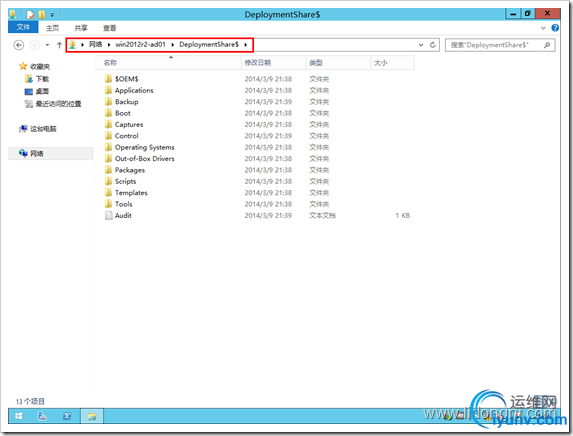Open recent locations history dropdown
Image resolution: width=573 pixels, height=436 pixels.
[x=47, y=45]
